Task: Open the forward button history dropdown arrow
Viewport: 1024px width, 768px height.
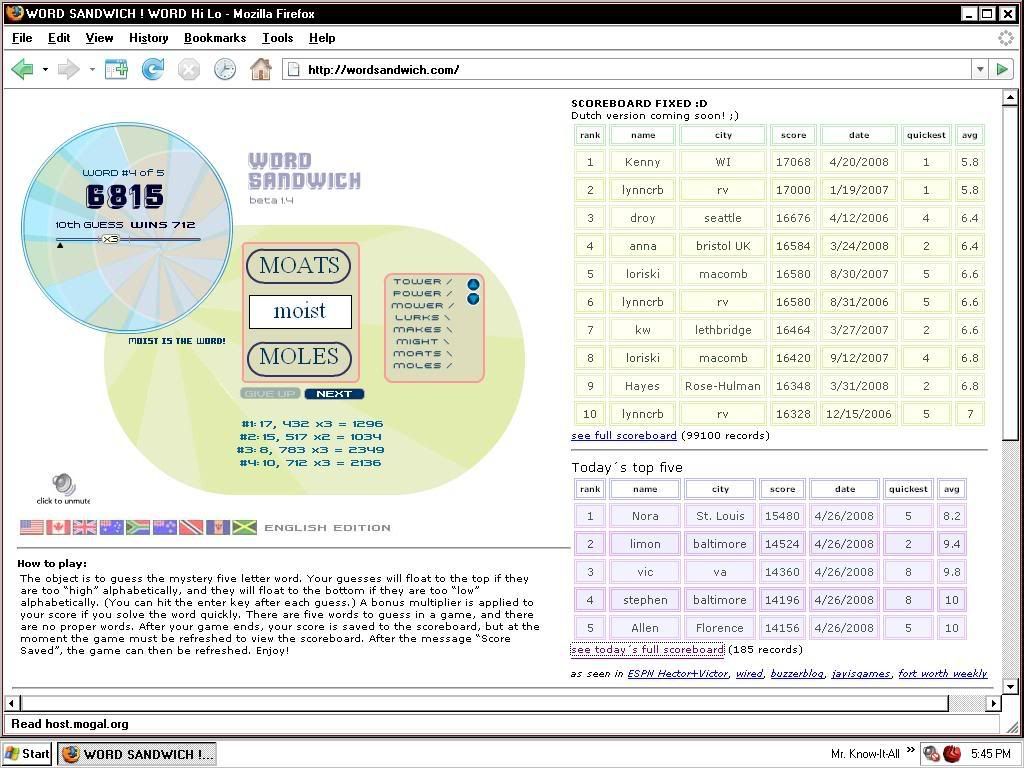Action: 92,70
